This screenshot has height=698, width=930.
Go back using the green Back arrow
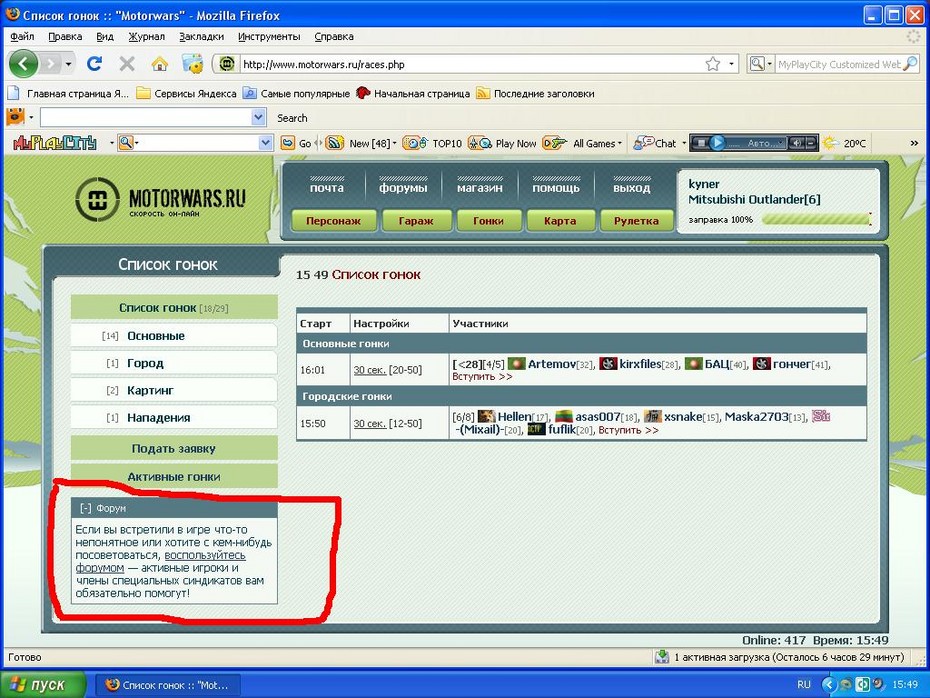point(24,63)
